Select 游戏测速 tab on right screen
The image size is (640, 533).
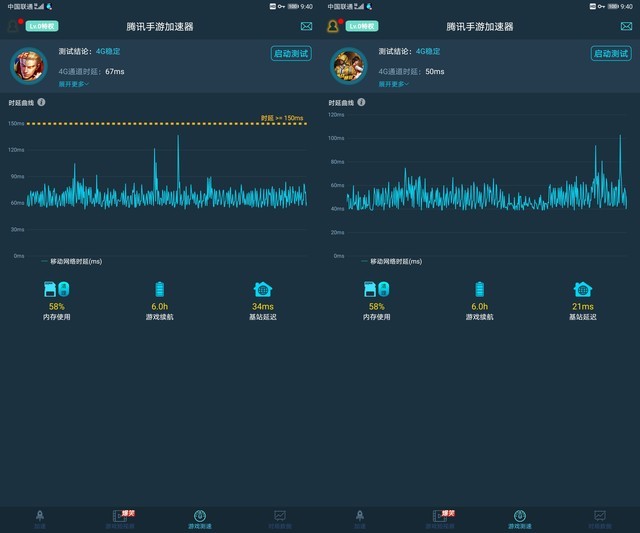[x=520, y=520]
